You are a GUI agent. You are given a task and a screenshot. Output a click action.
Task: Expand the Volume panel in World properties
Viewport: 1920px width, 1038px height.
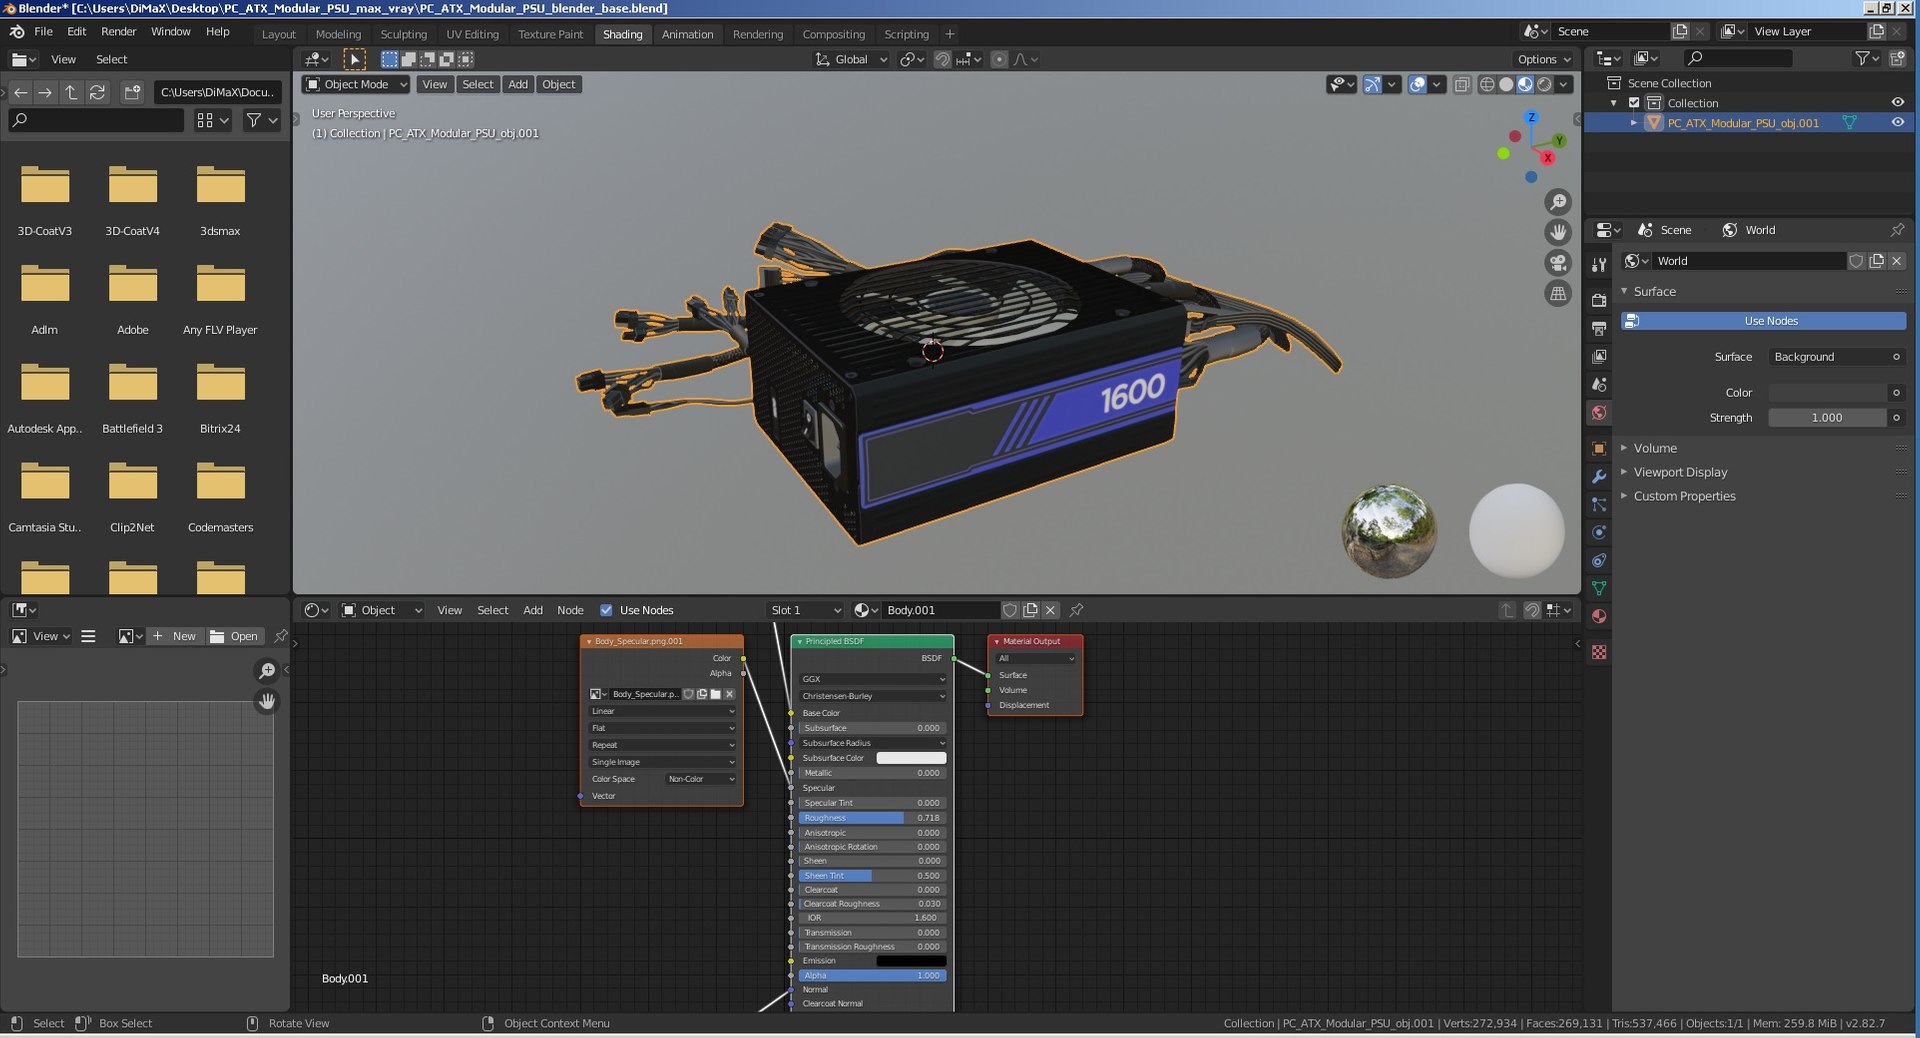pos(1654,448)
